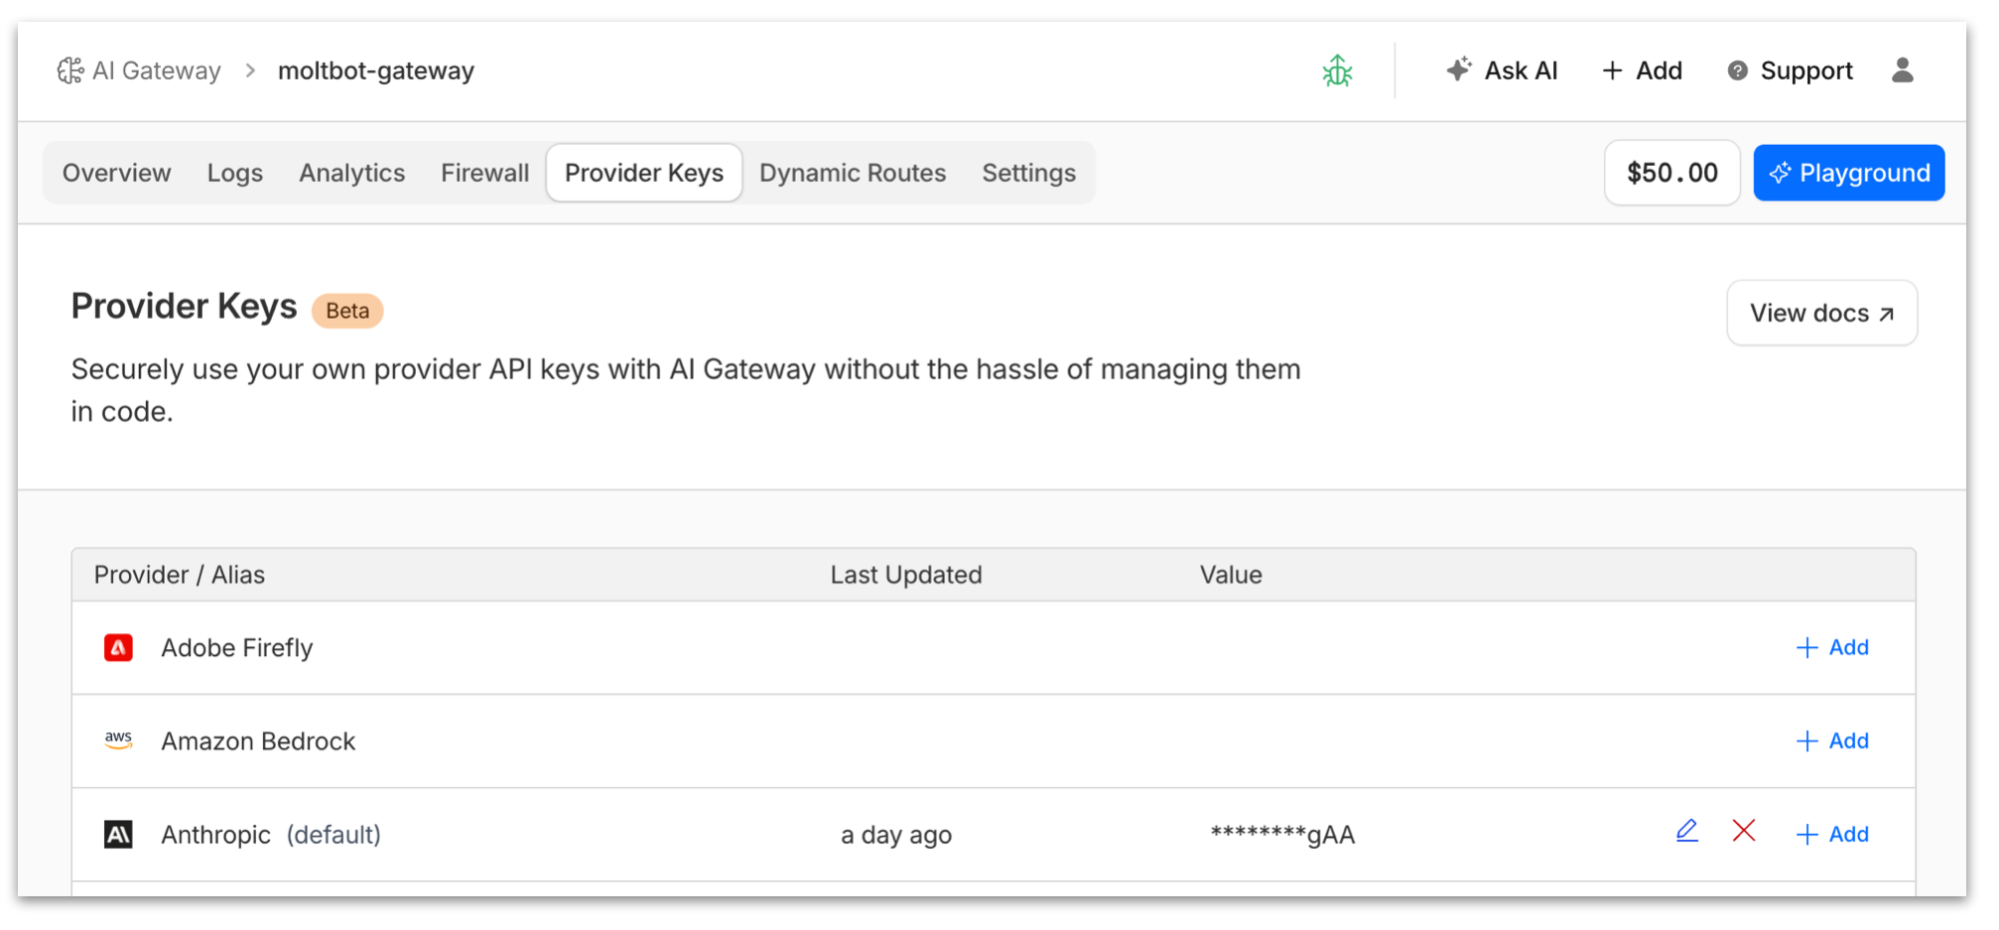Open the Logs tab

pyautogui.click(x=235, y=173)
